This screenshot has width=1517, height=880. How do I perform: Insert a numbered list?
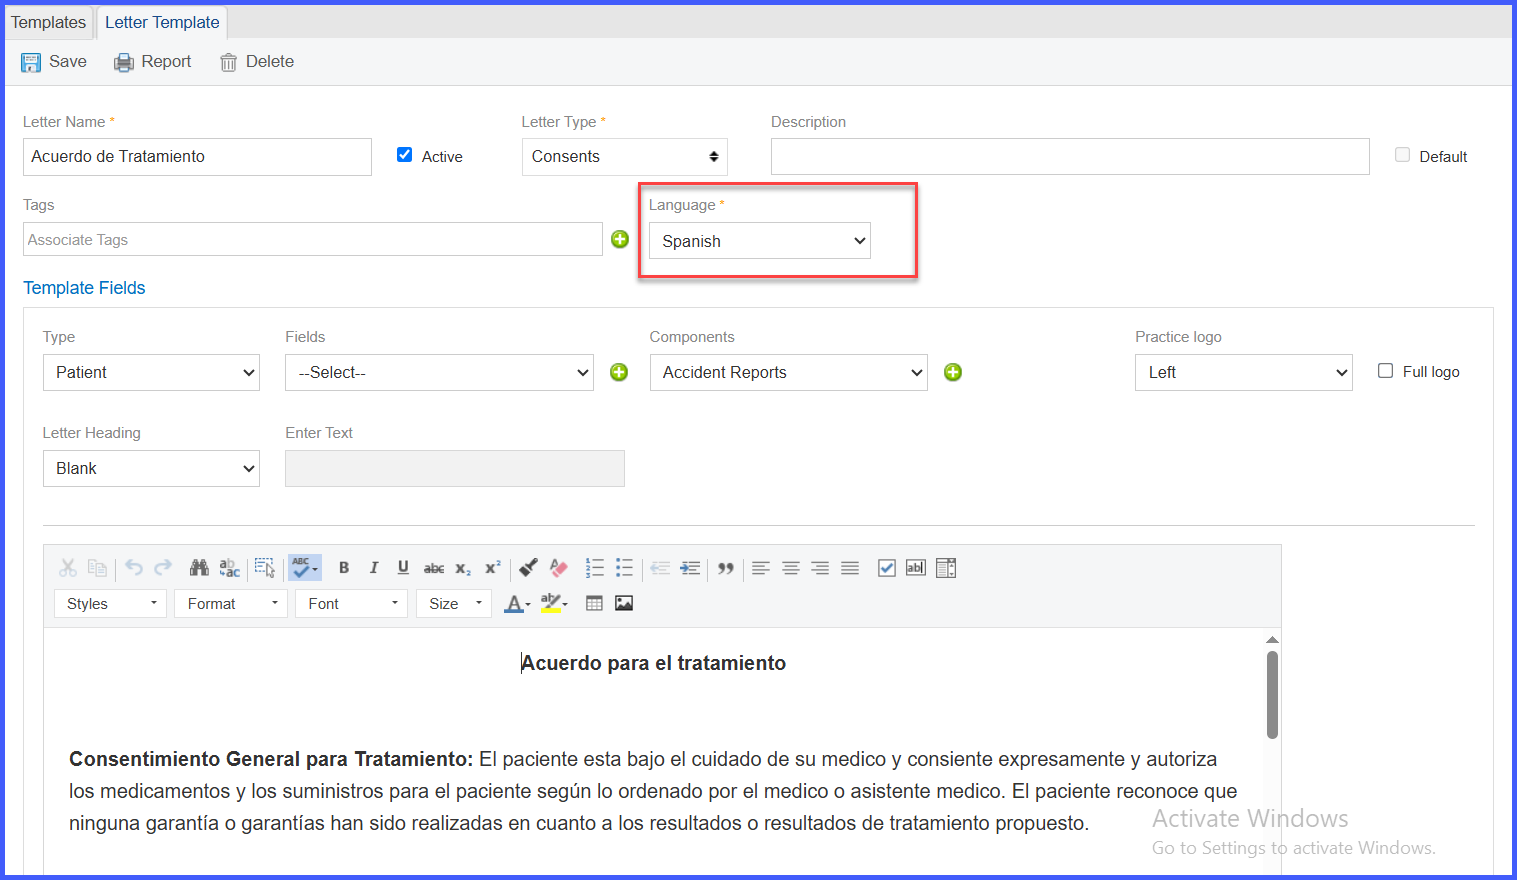595,568
